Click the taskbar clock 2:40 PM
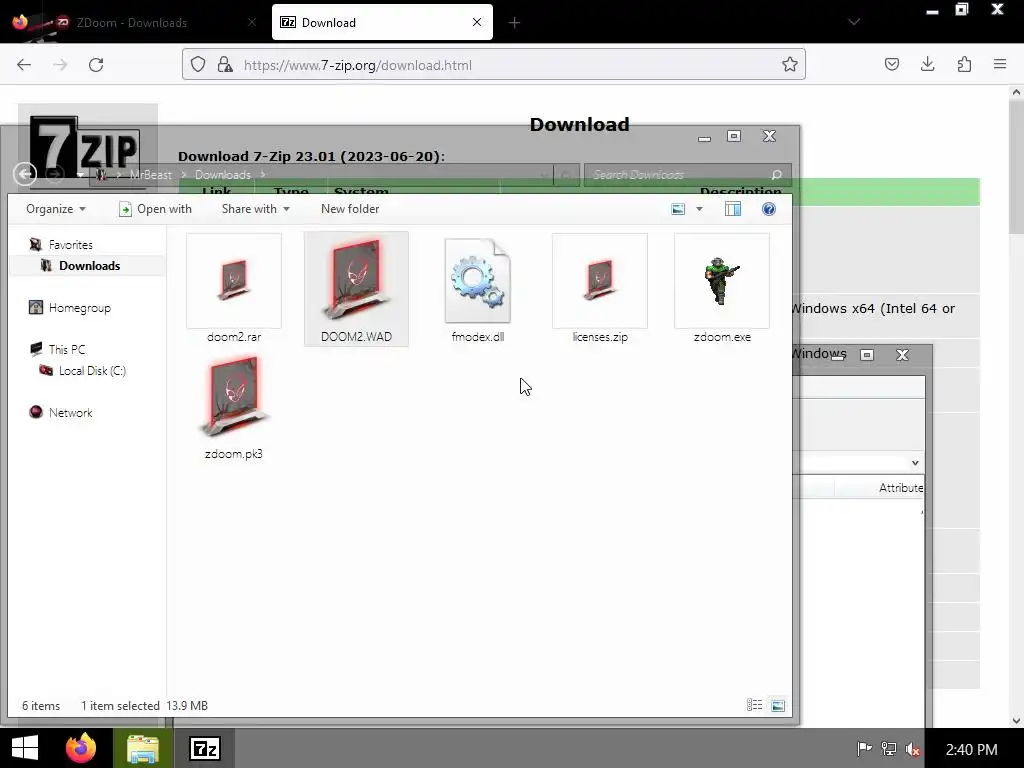Screen dimensions: 1024x768 pos(971,749)
